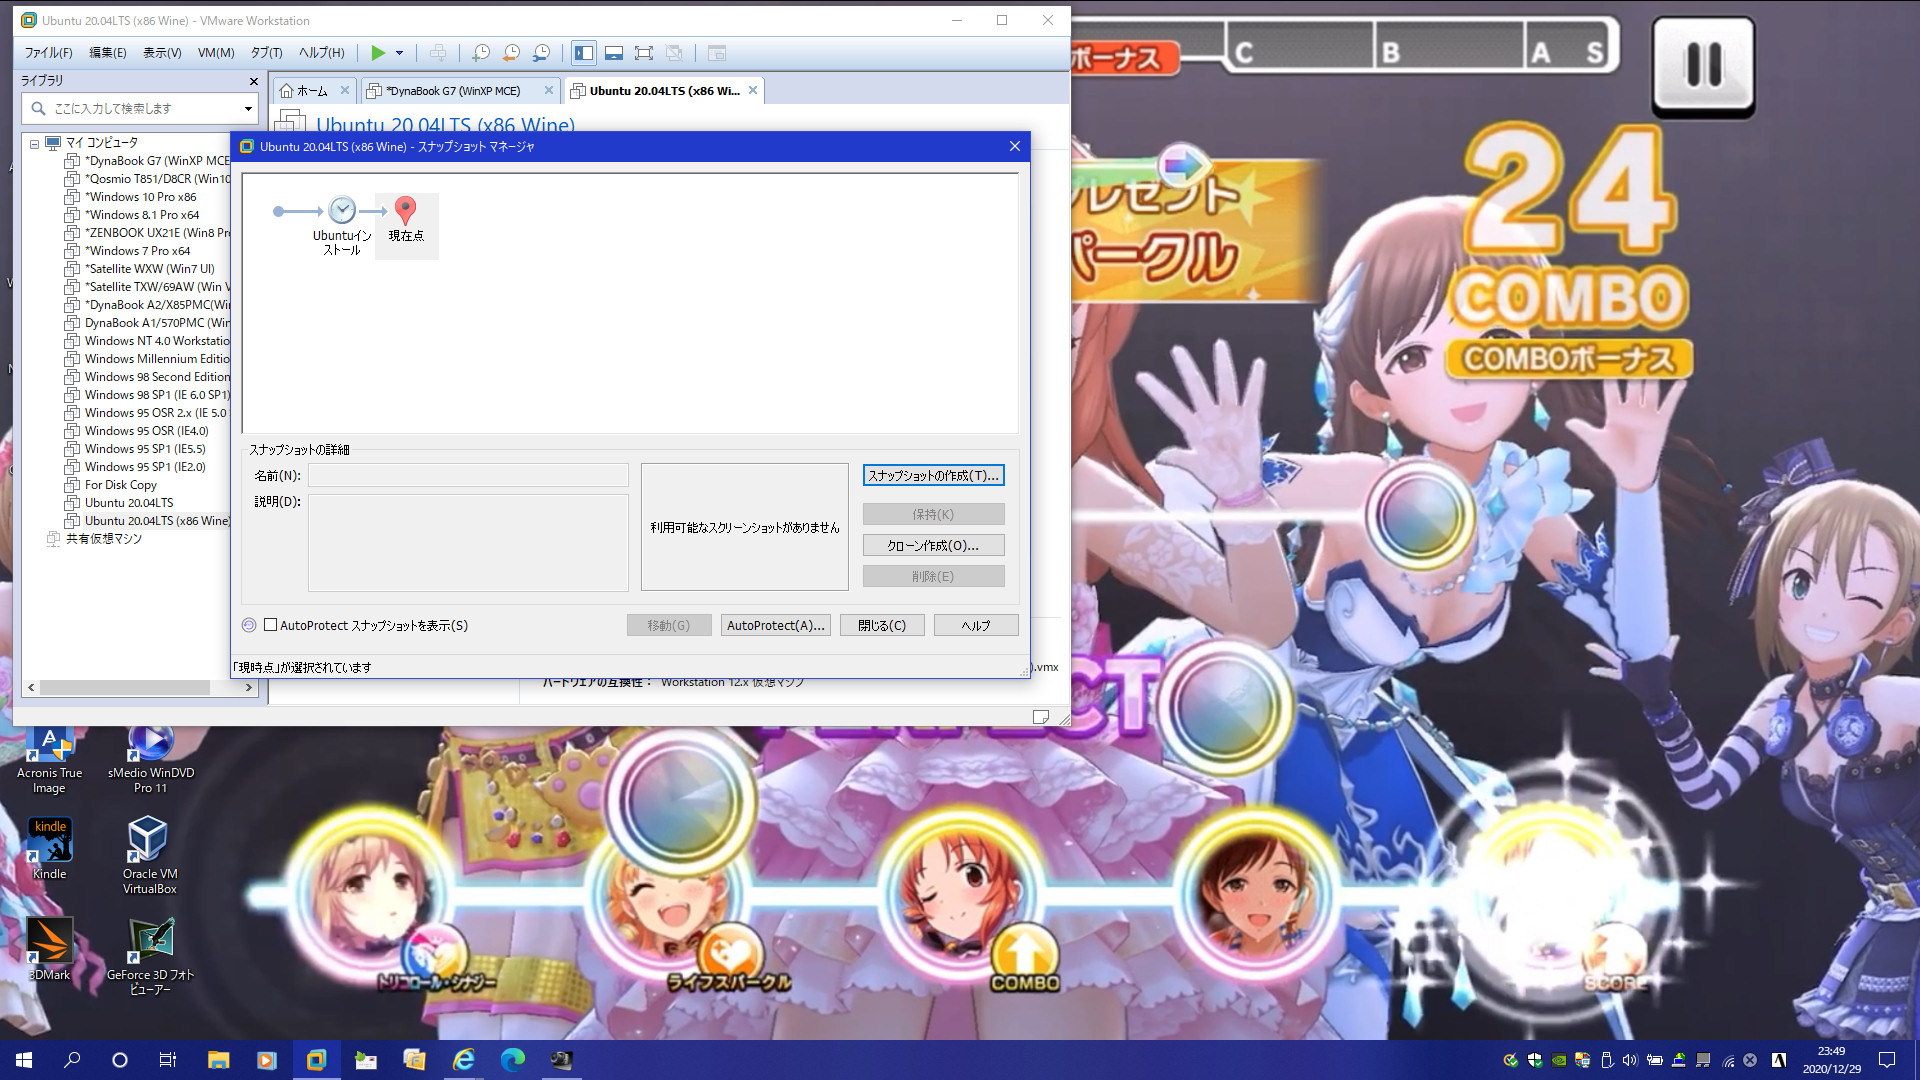Open Task View on the taskbar
The height and width of the screenshot is (1080, 1920).
coord(168,1060)
